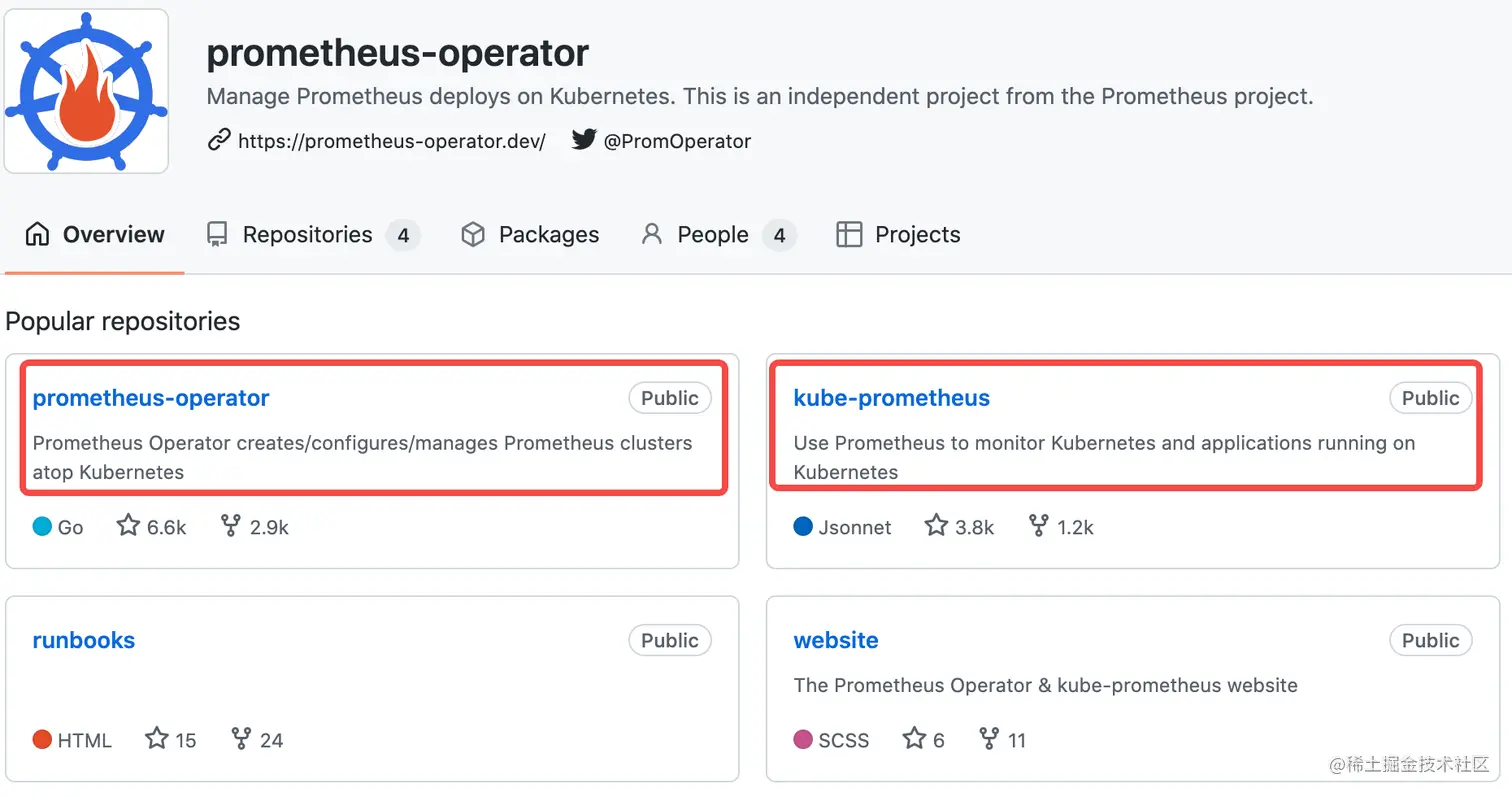The image size is (1512, 797).
Task: Click the website repo star icon
Action: 915,739
